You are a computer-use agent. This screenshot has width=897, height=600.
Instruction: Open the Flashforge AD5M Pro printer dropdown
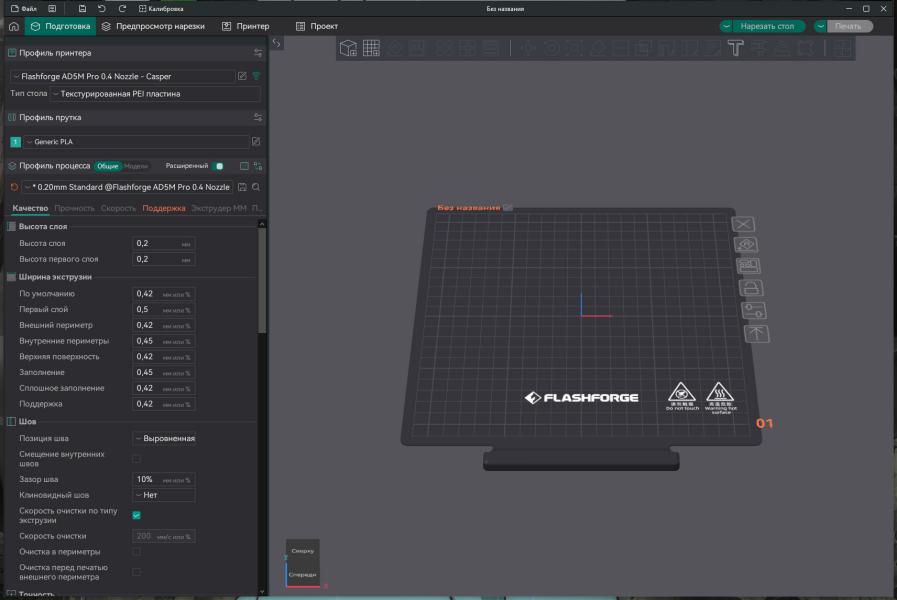click(x=123, y=76)
